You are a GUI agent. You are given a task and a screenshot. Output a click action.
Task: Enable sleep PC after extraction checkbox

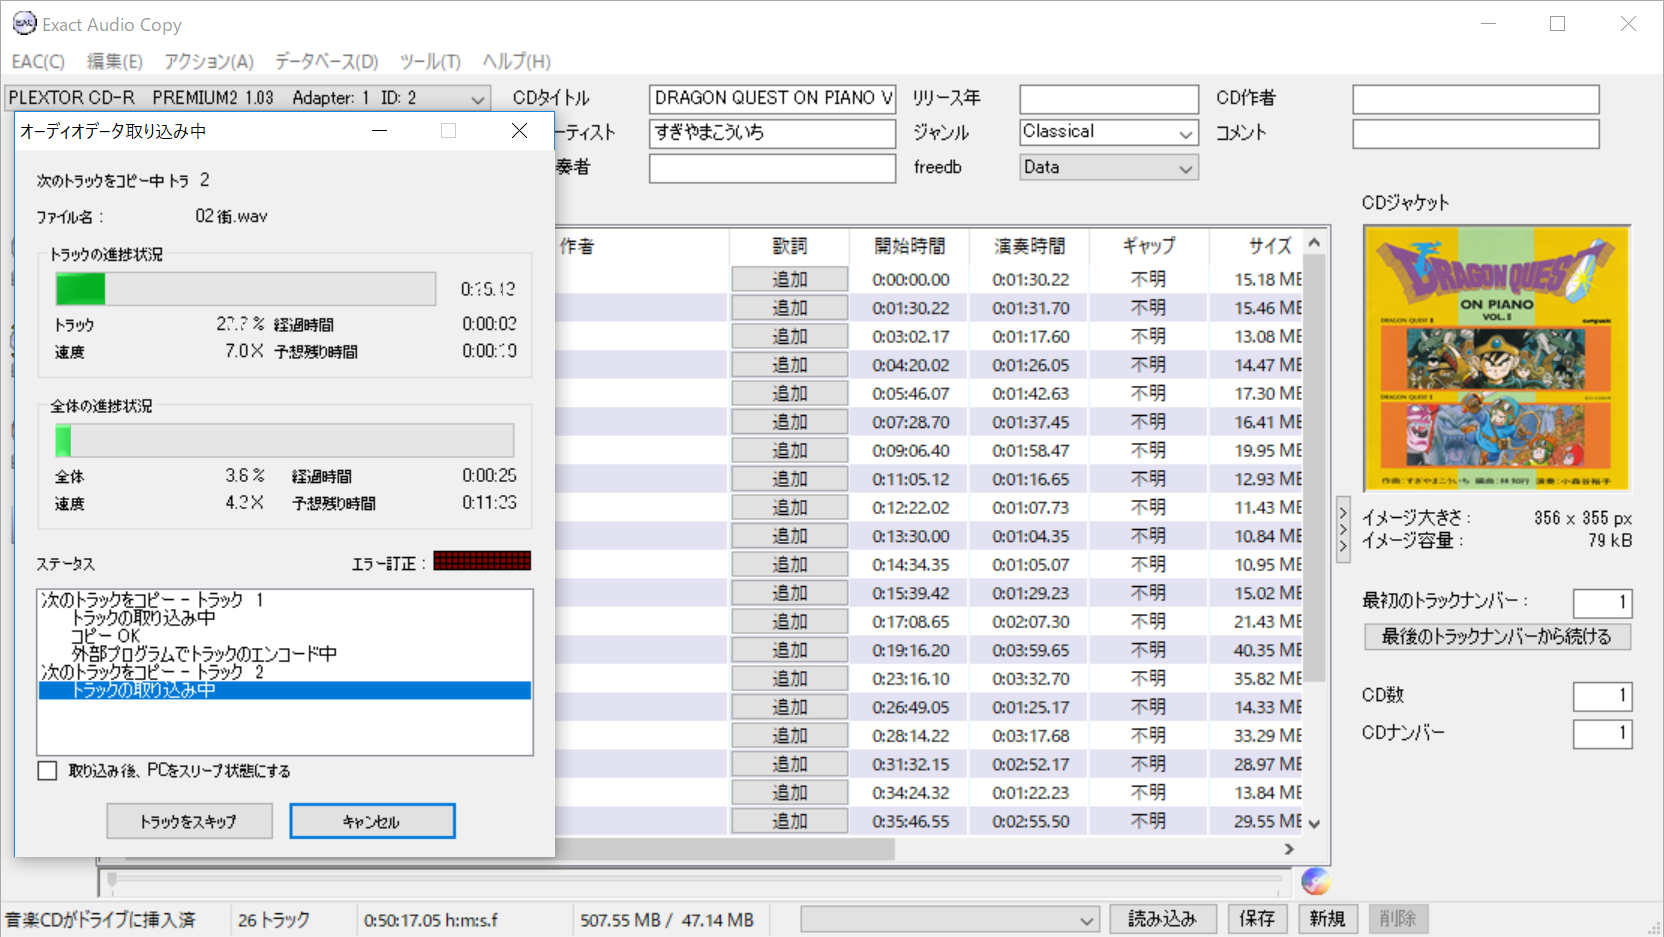click(47, 770)
